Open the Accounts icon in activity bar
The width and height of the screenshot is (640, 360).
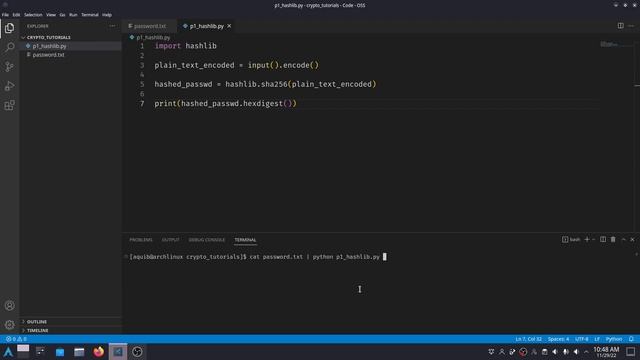point(9,305)
